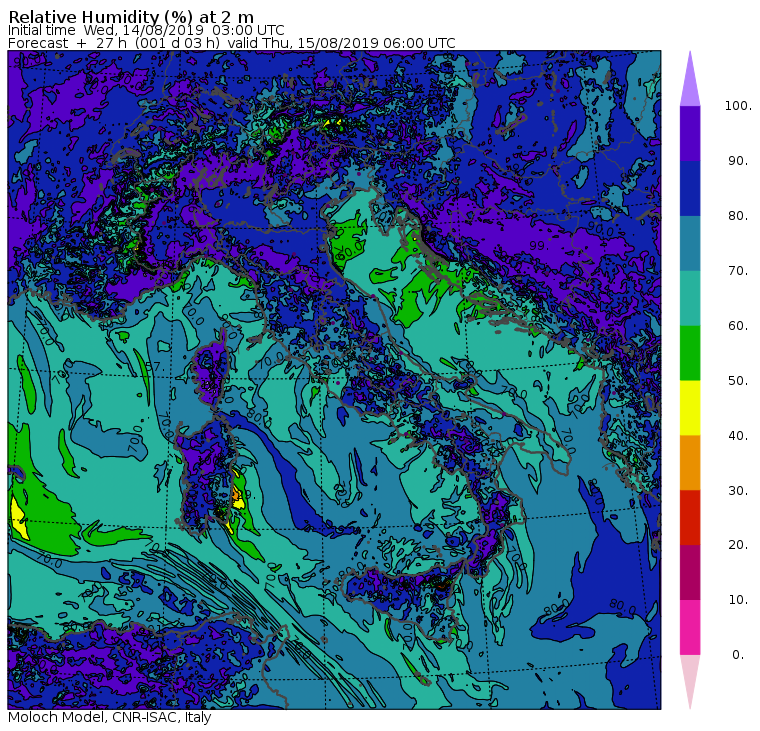Click the '40.' legend label
Screen dimensions: 760x731
click(738, 436)
